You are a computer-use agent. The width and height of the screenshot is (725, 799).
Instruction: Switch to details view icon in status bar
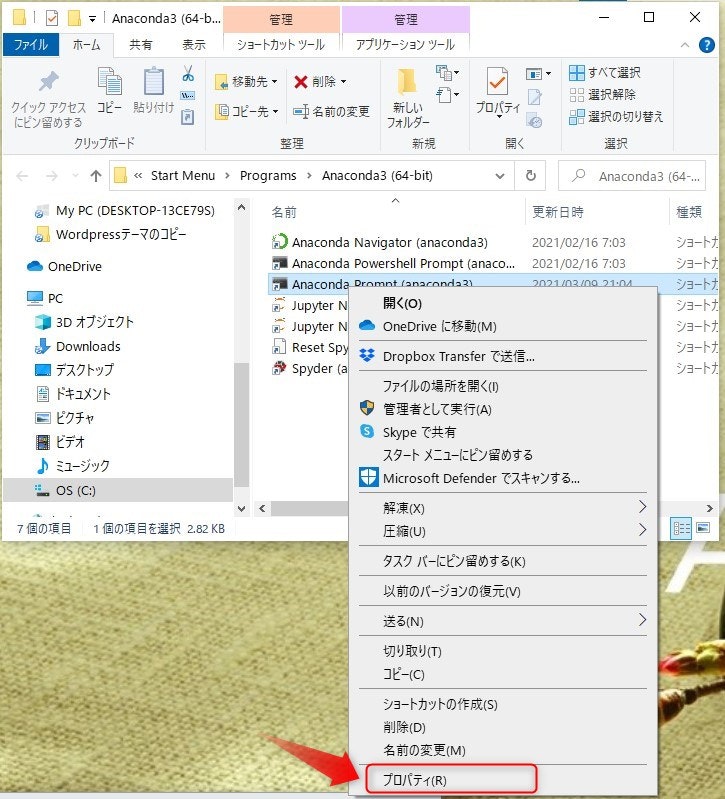point(682,528)
